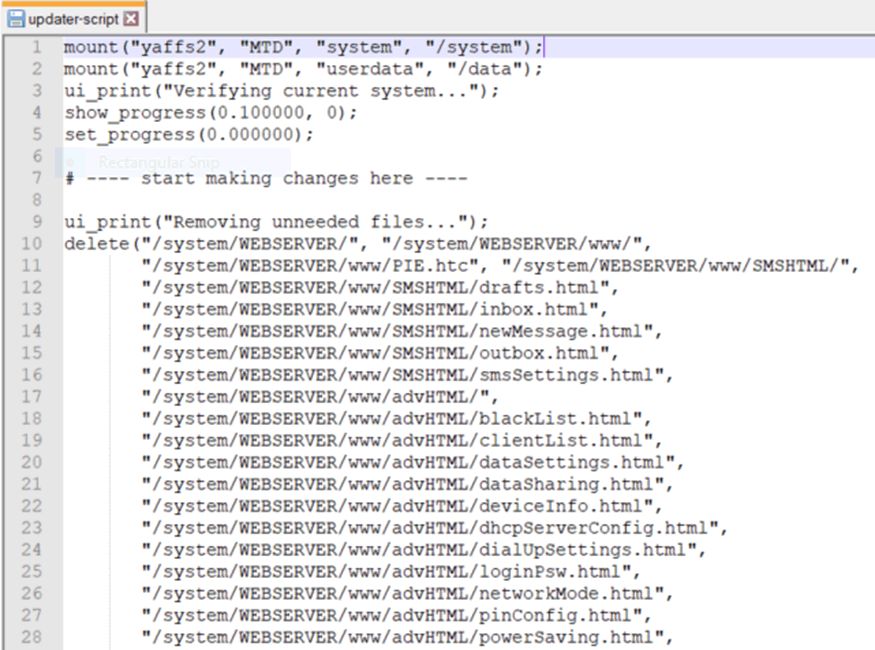This screenshot has width=875, height=650.
Task: Click the faint Rectangular Snip overlay text
Action: 158,161
